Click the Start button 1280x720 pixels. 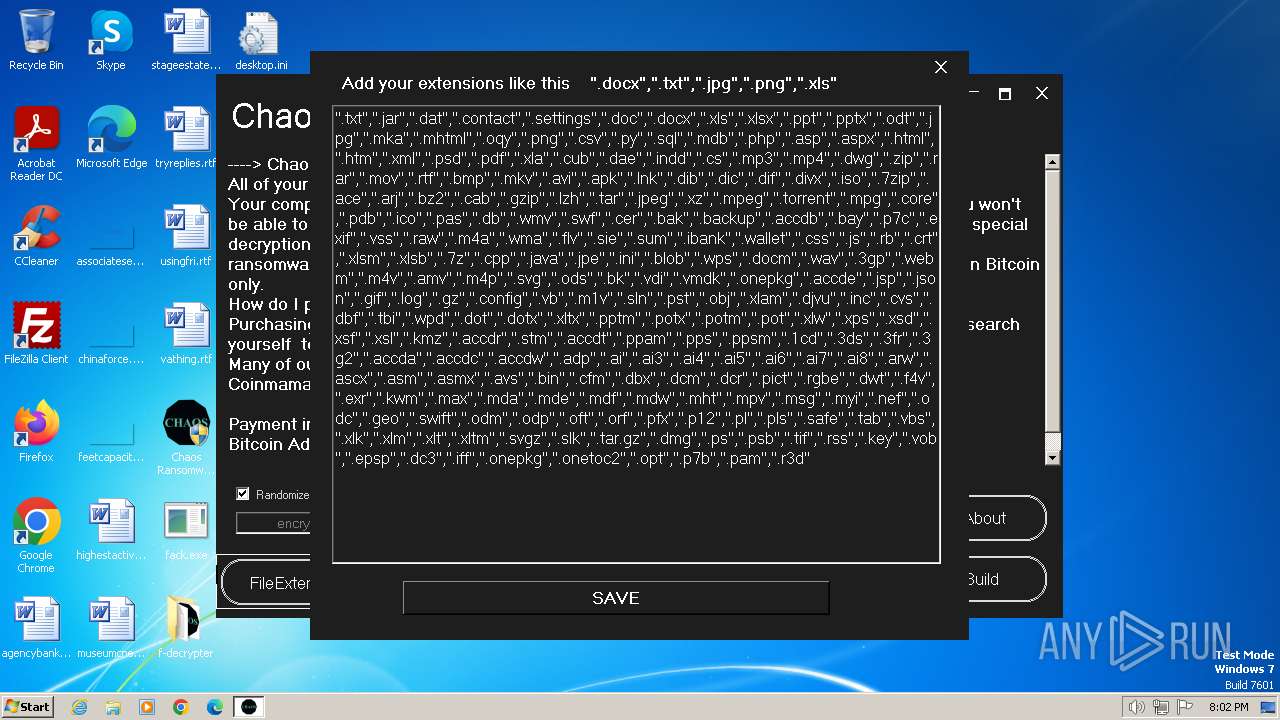[28, 707]
